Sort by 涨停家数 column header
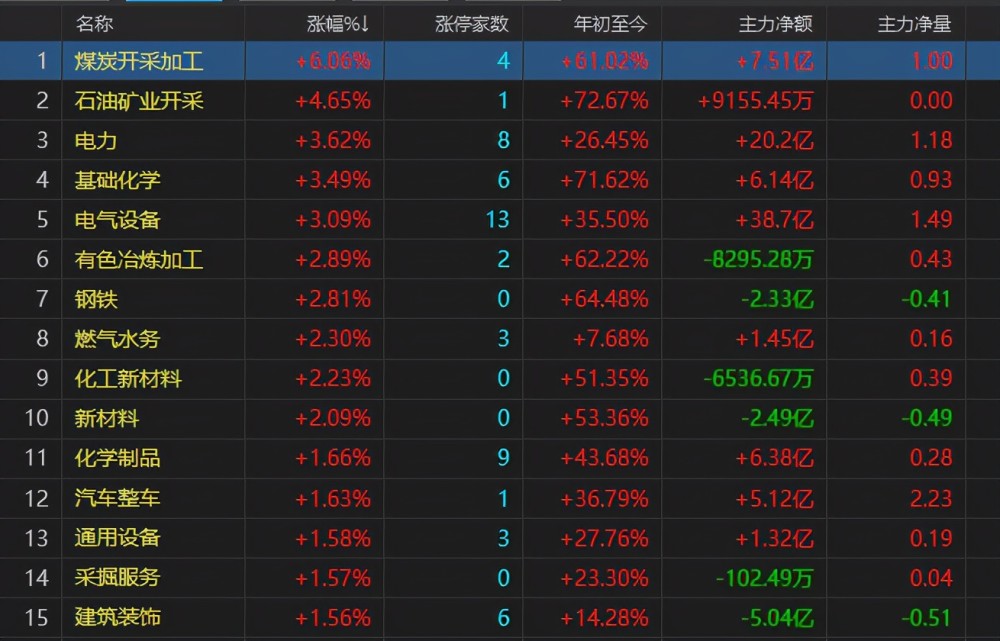The width and height of the screenshot is (1000, 641). (x=471, y=23)
